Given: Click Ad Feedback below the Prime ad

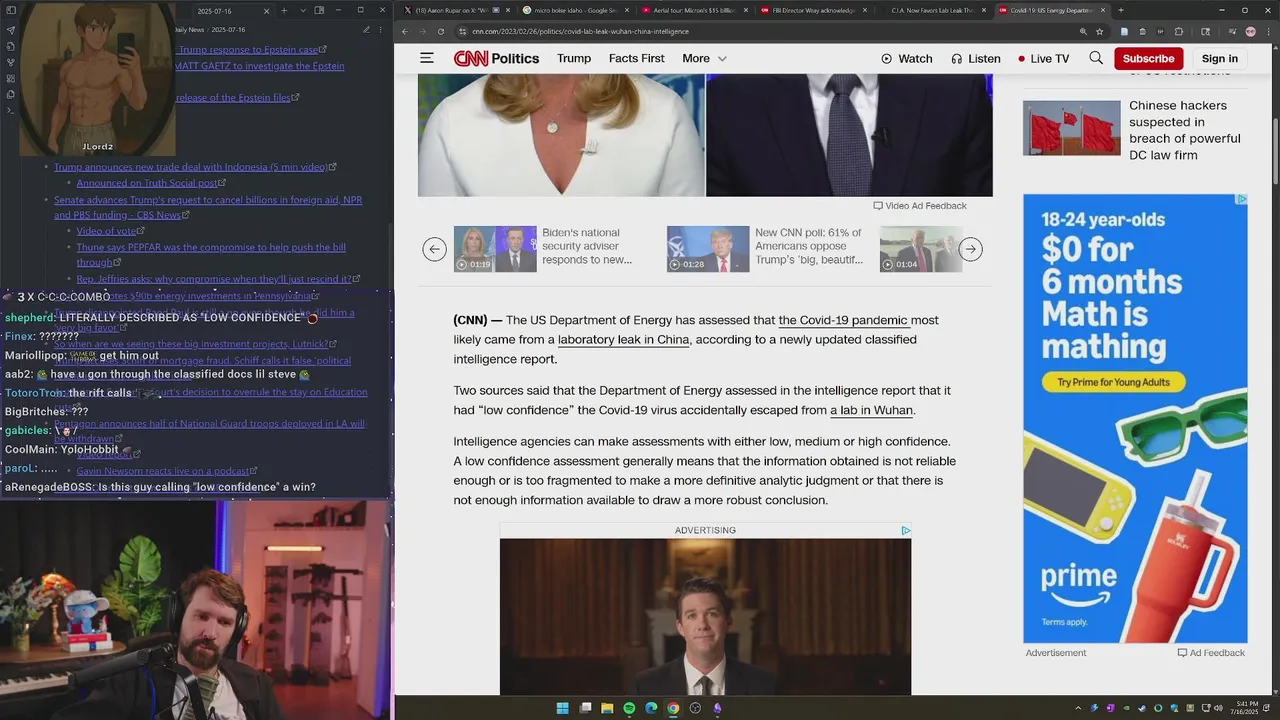Looking at the screenshot, I should pyautogui.click(x=1211, y=653).
